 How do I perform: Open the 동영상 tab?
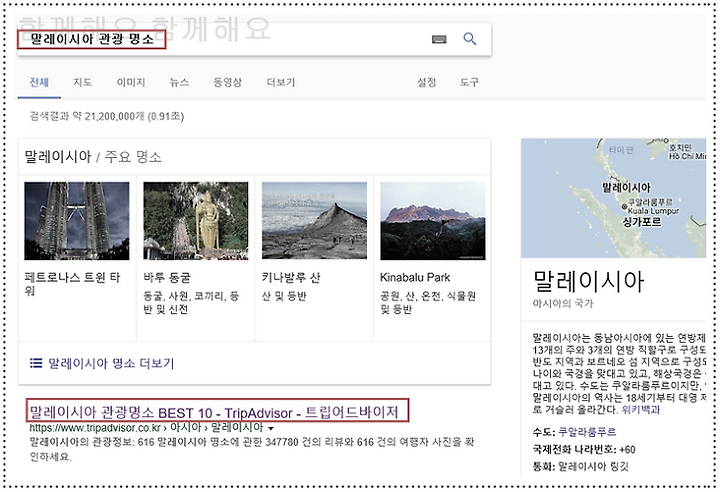pyautogui.click(x=227, y=82)
